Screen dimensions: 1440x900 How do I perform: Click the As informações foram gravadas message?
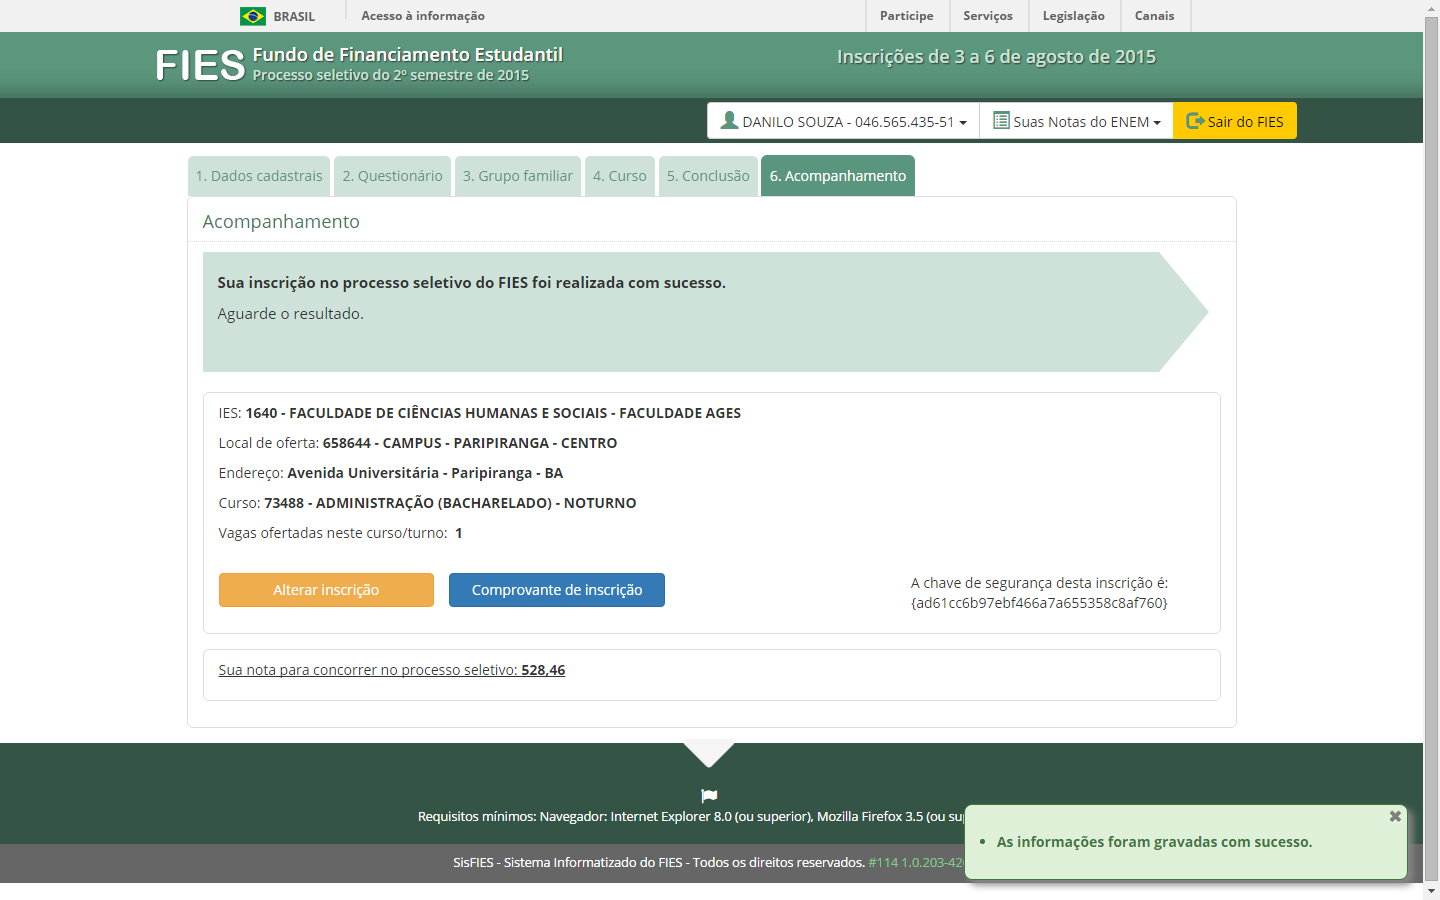[1154, 842]
